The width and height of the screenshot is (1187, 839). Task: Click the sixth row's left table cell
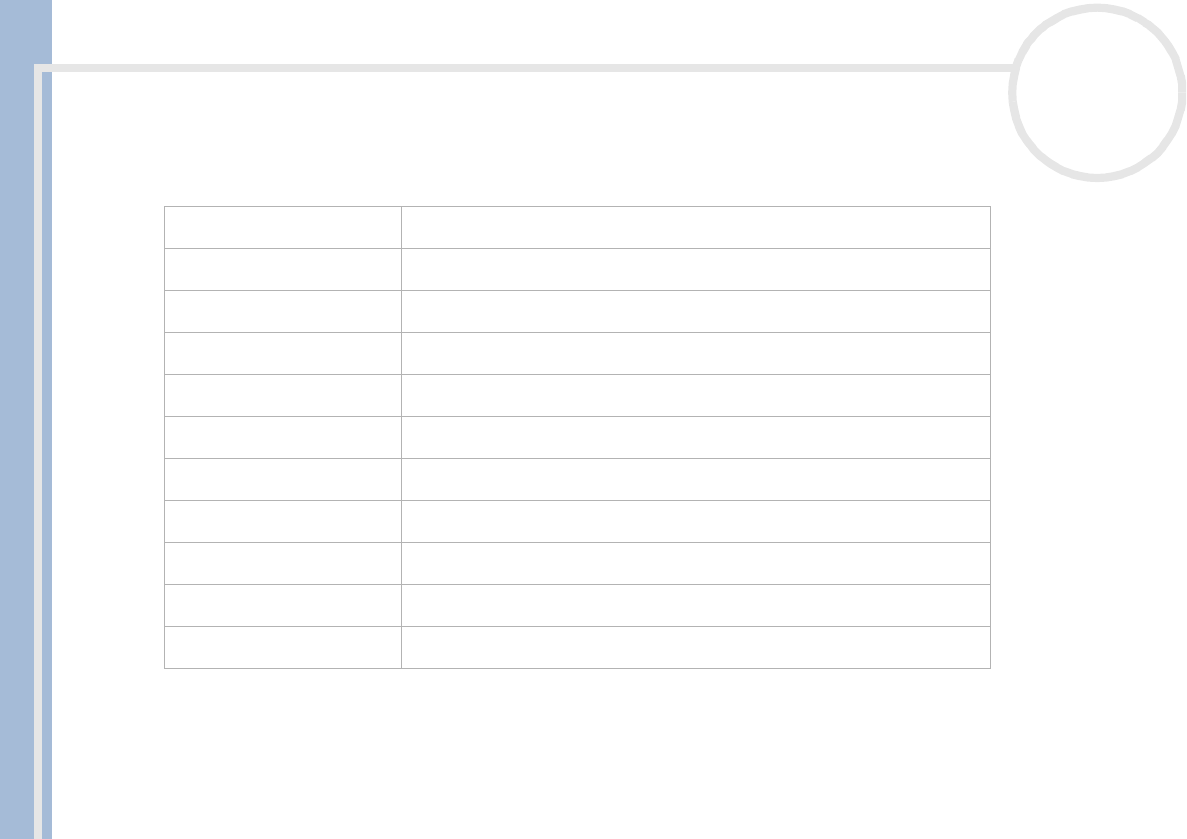pyautogui.click(x=282, y=437)
